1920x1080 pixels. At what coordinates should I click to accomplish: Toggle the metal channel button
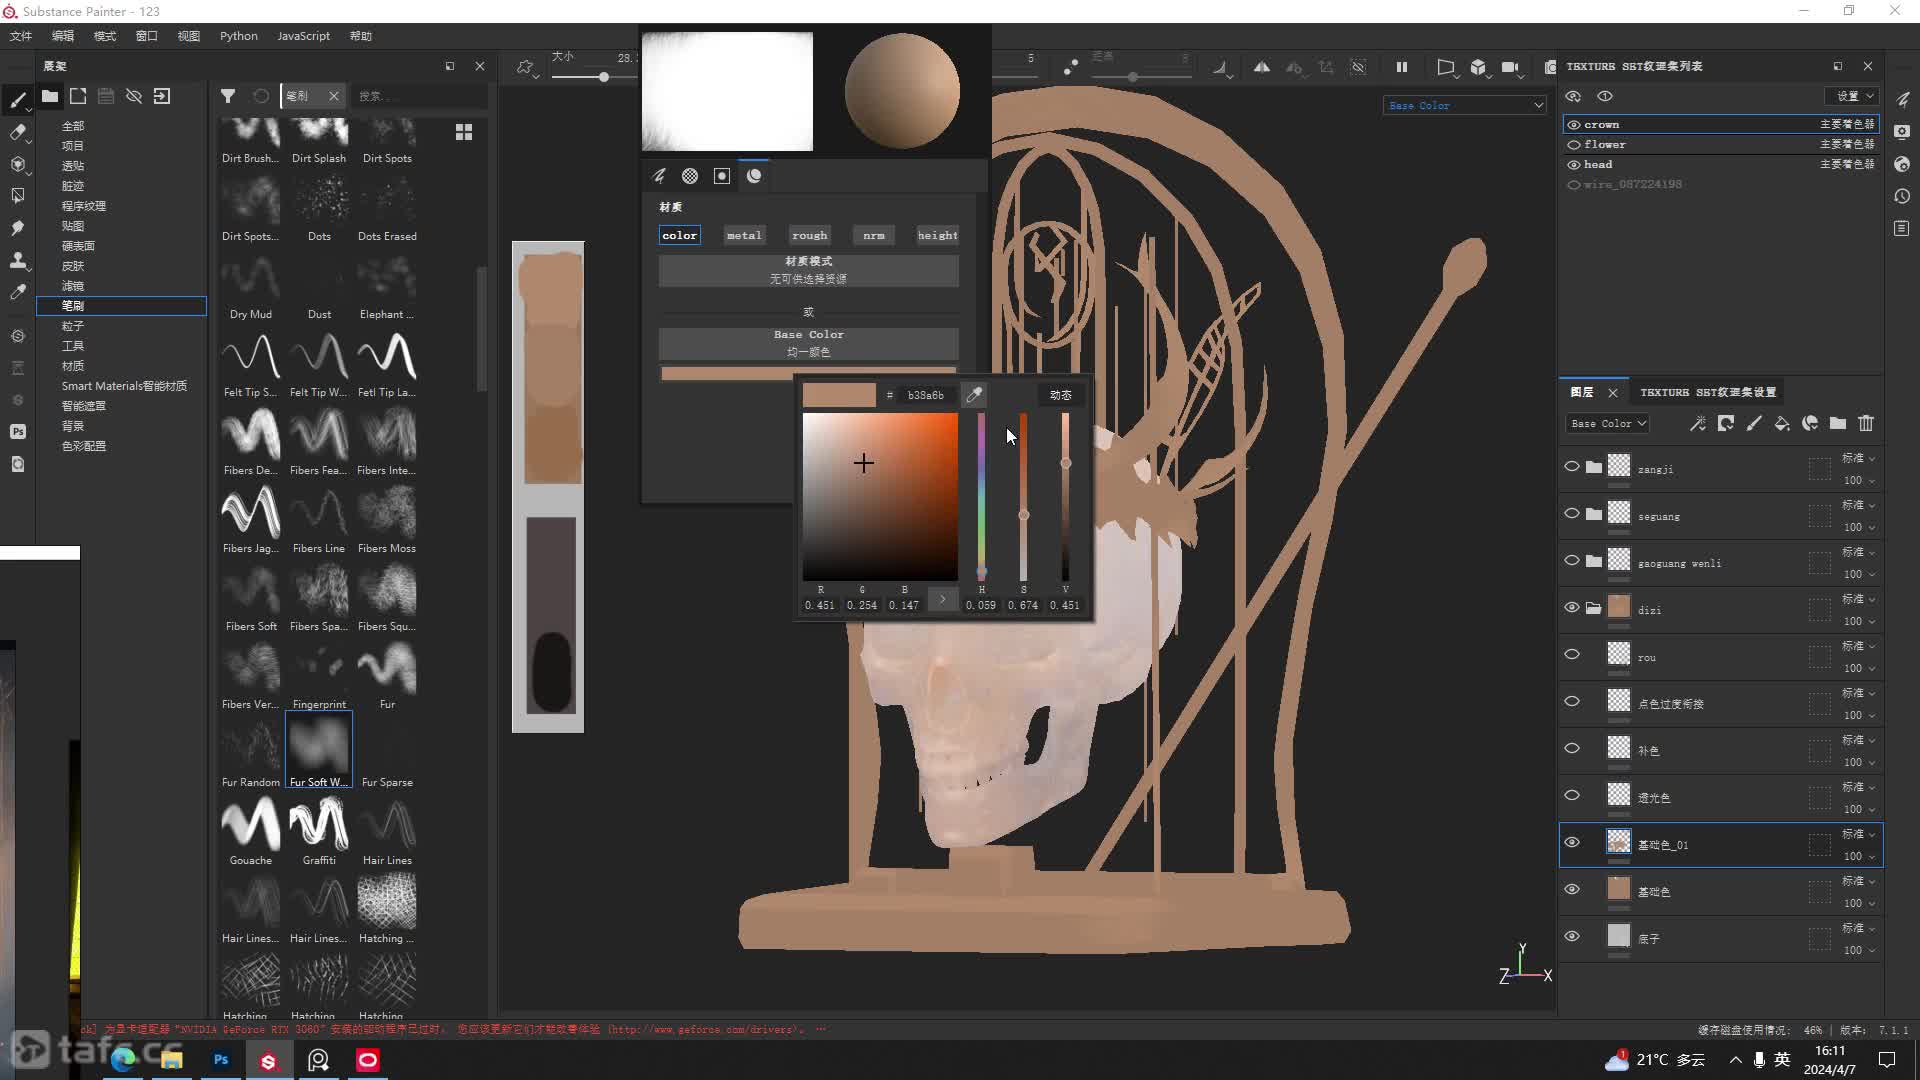[x=744, y=235]
